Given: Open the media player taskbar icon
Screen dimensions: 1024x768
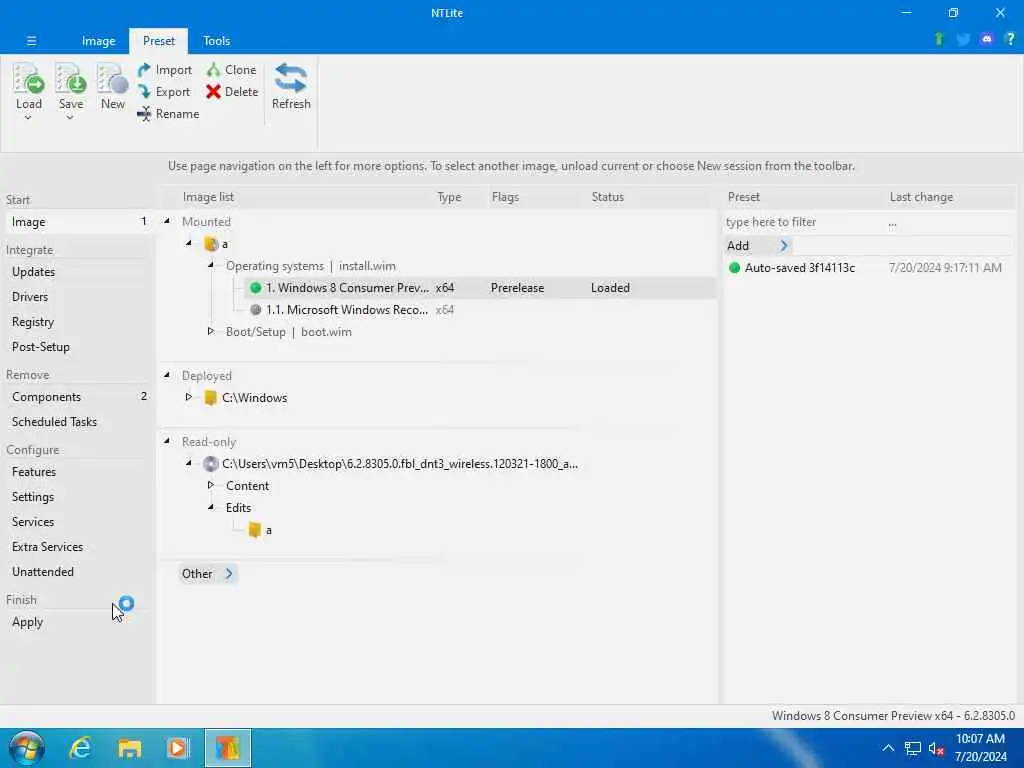Looking at the screenshot, I should pos(178,748).
